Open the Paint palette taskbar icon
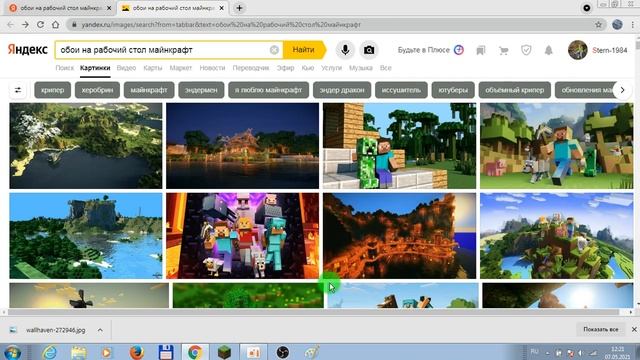This screenshot has width=640, height=360. tap(311, 352)
